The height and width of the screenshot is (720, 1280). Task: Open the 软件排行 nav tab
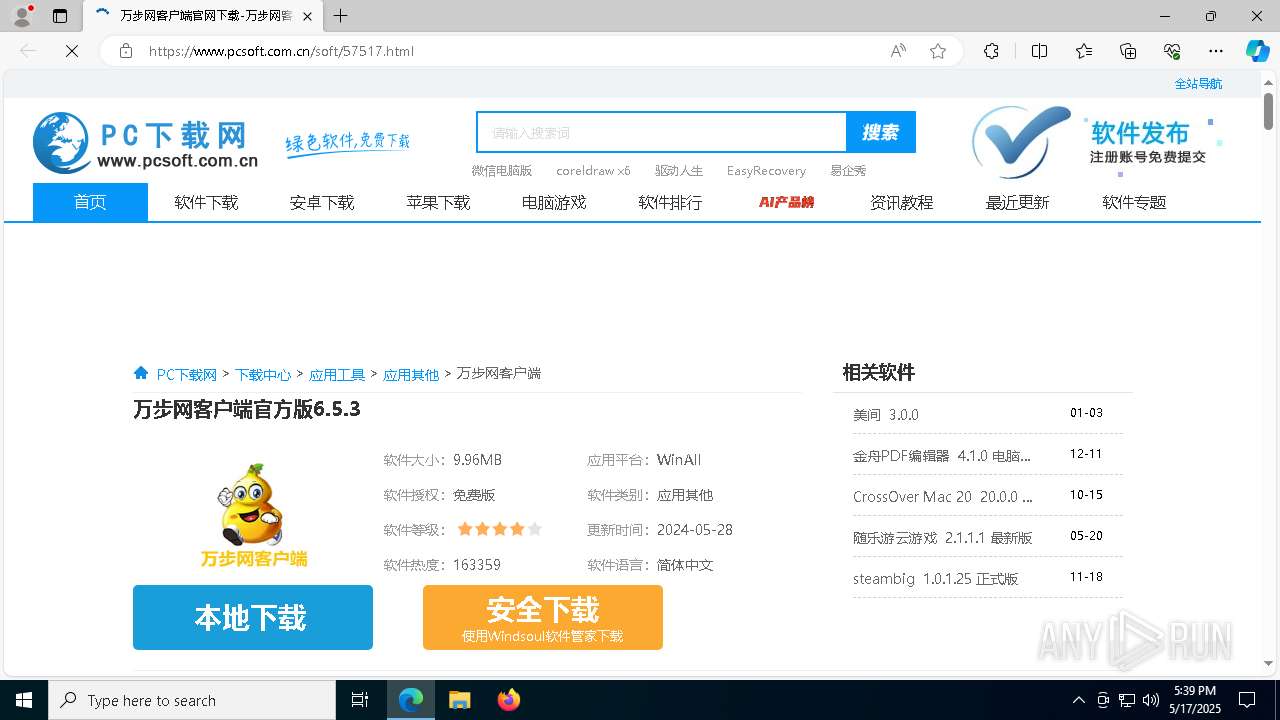coord(670,202)
